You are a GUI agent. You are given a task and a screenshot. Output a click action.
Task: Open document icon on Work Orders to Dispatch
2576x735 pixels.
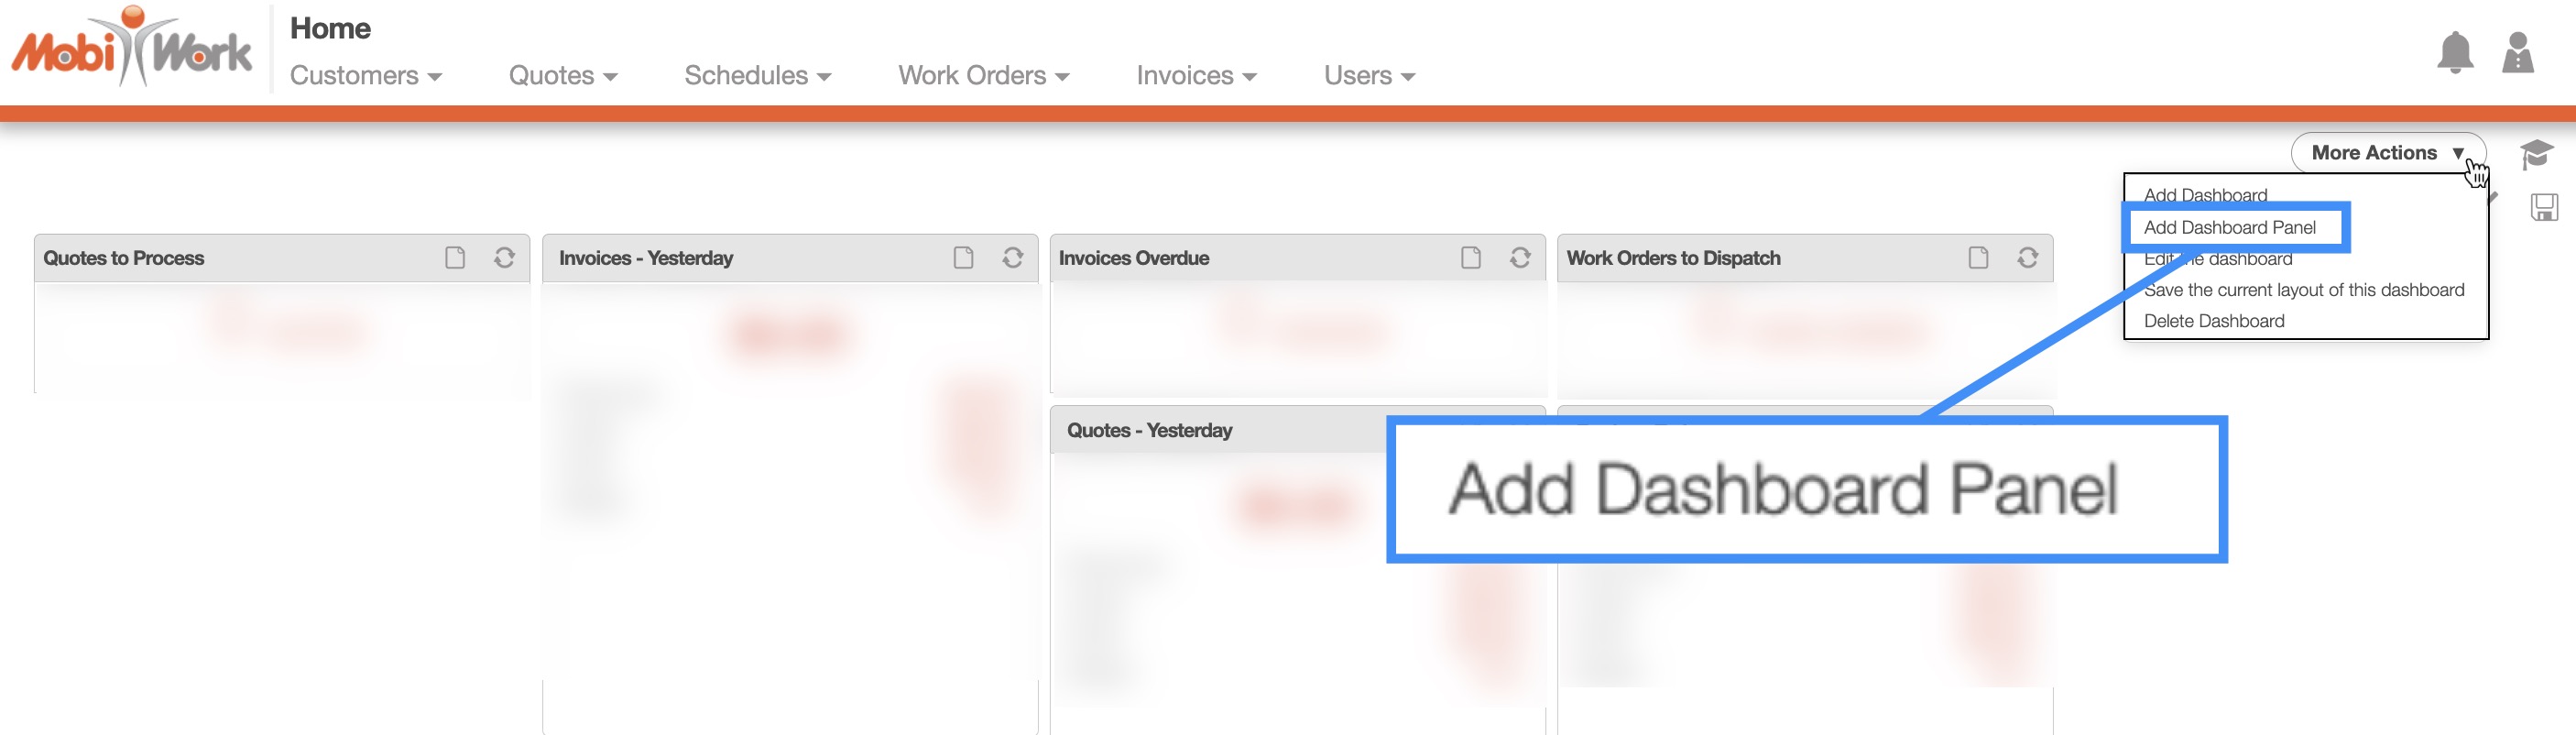[x=1978, y=258]
